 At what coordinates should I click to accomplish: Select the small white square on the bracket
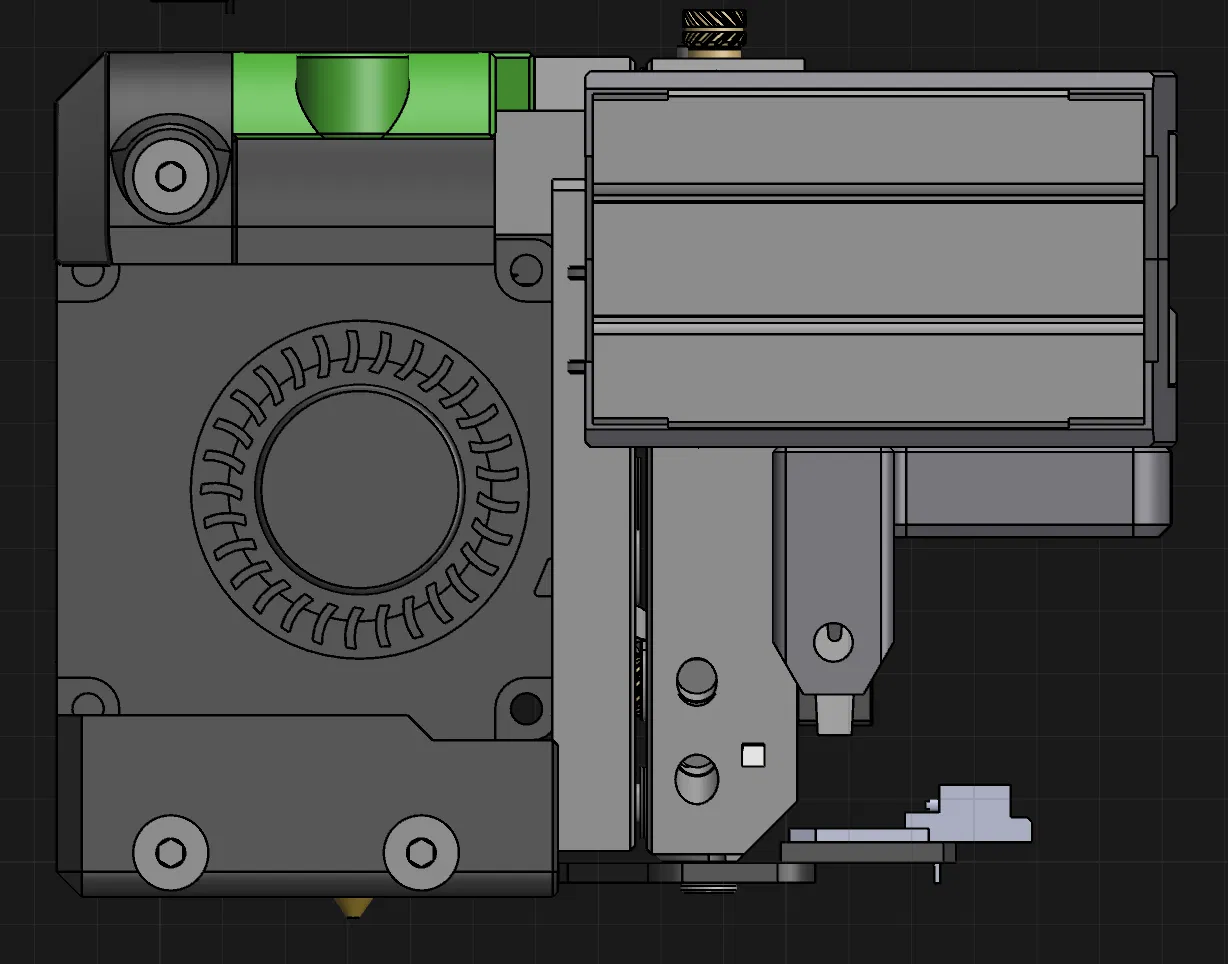coord(753,755)
